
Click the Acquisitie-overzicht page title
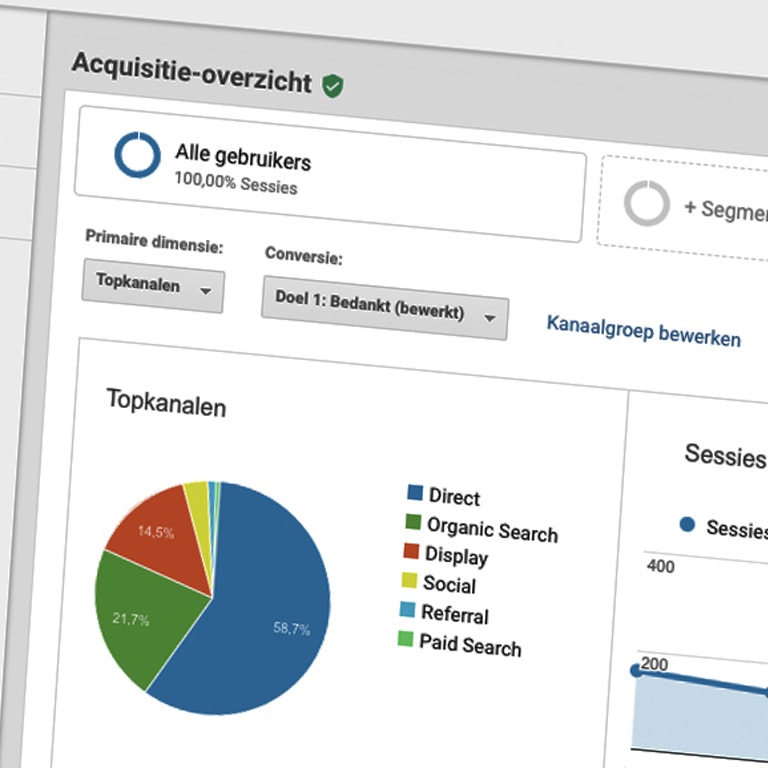[192, 72]
